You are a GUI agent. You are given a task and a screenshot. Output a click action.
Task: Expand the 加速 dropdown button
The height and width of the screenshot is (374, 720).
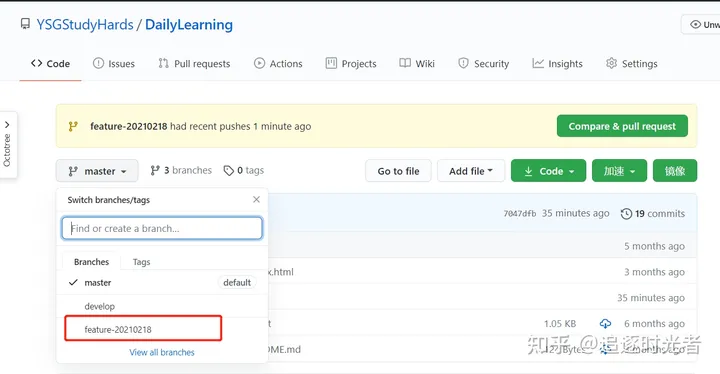(x=619, y=171)
